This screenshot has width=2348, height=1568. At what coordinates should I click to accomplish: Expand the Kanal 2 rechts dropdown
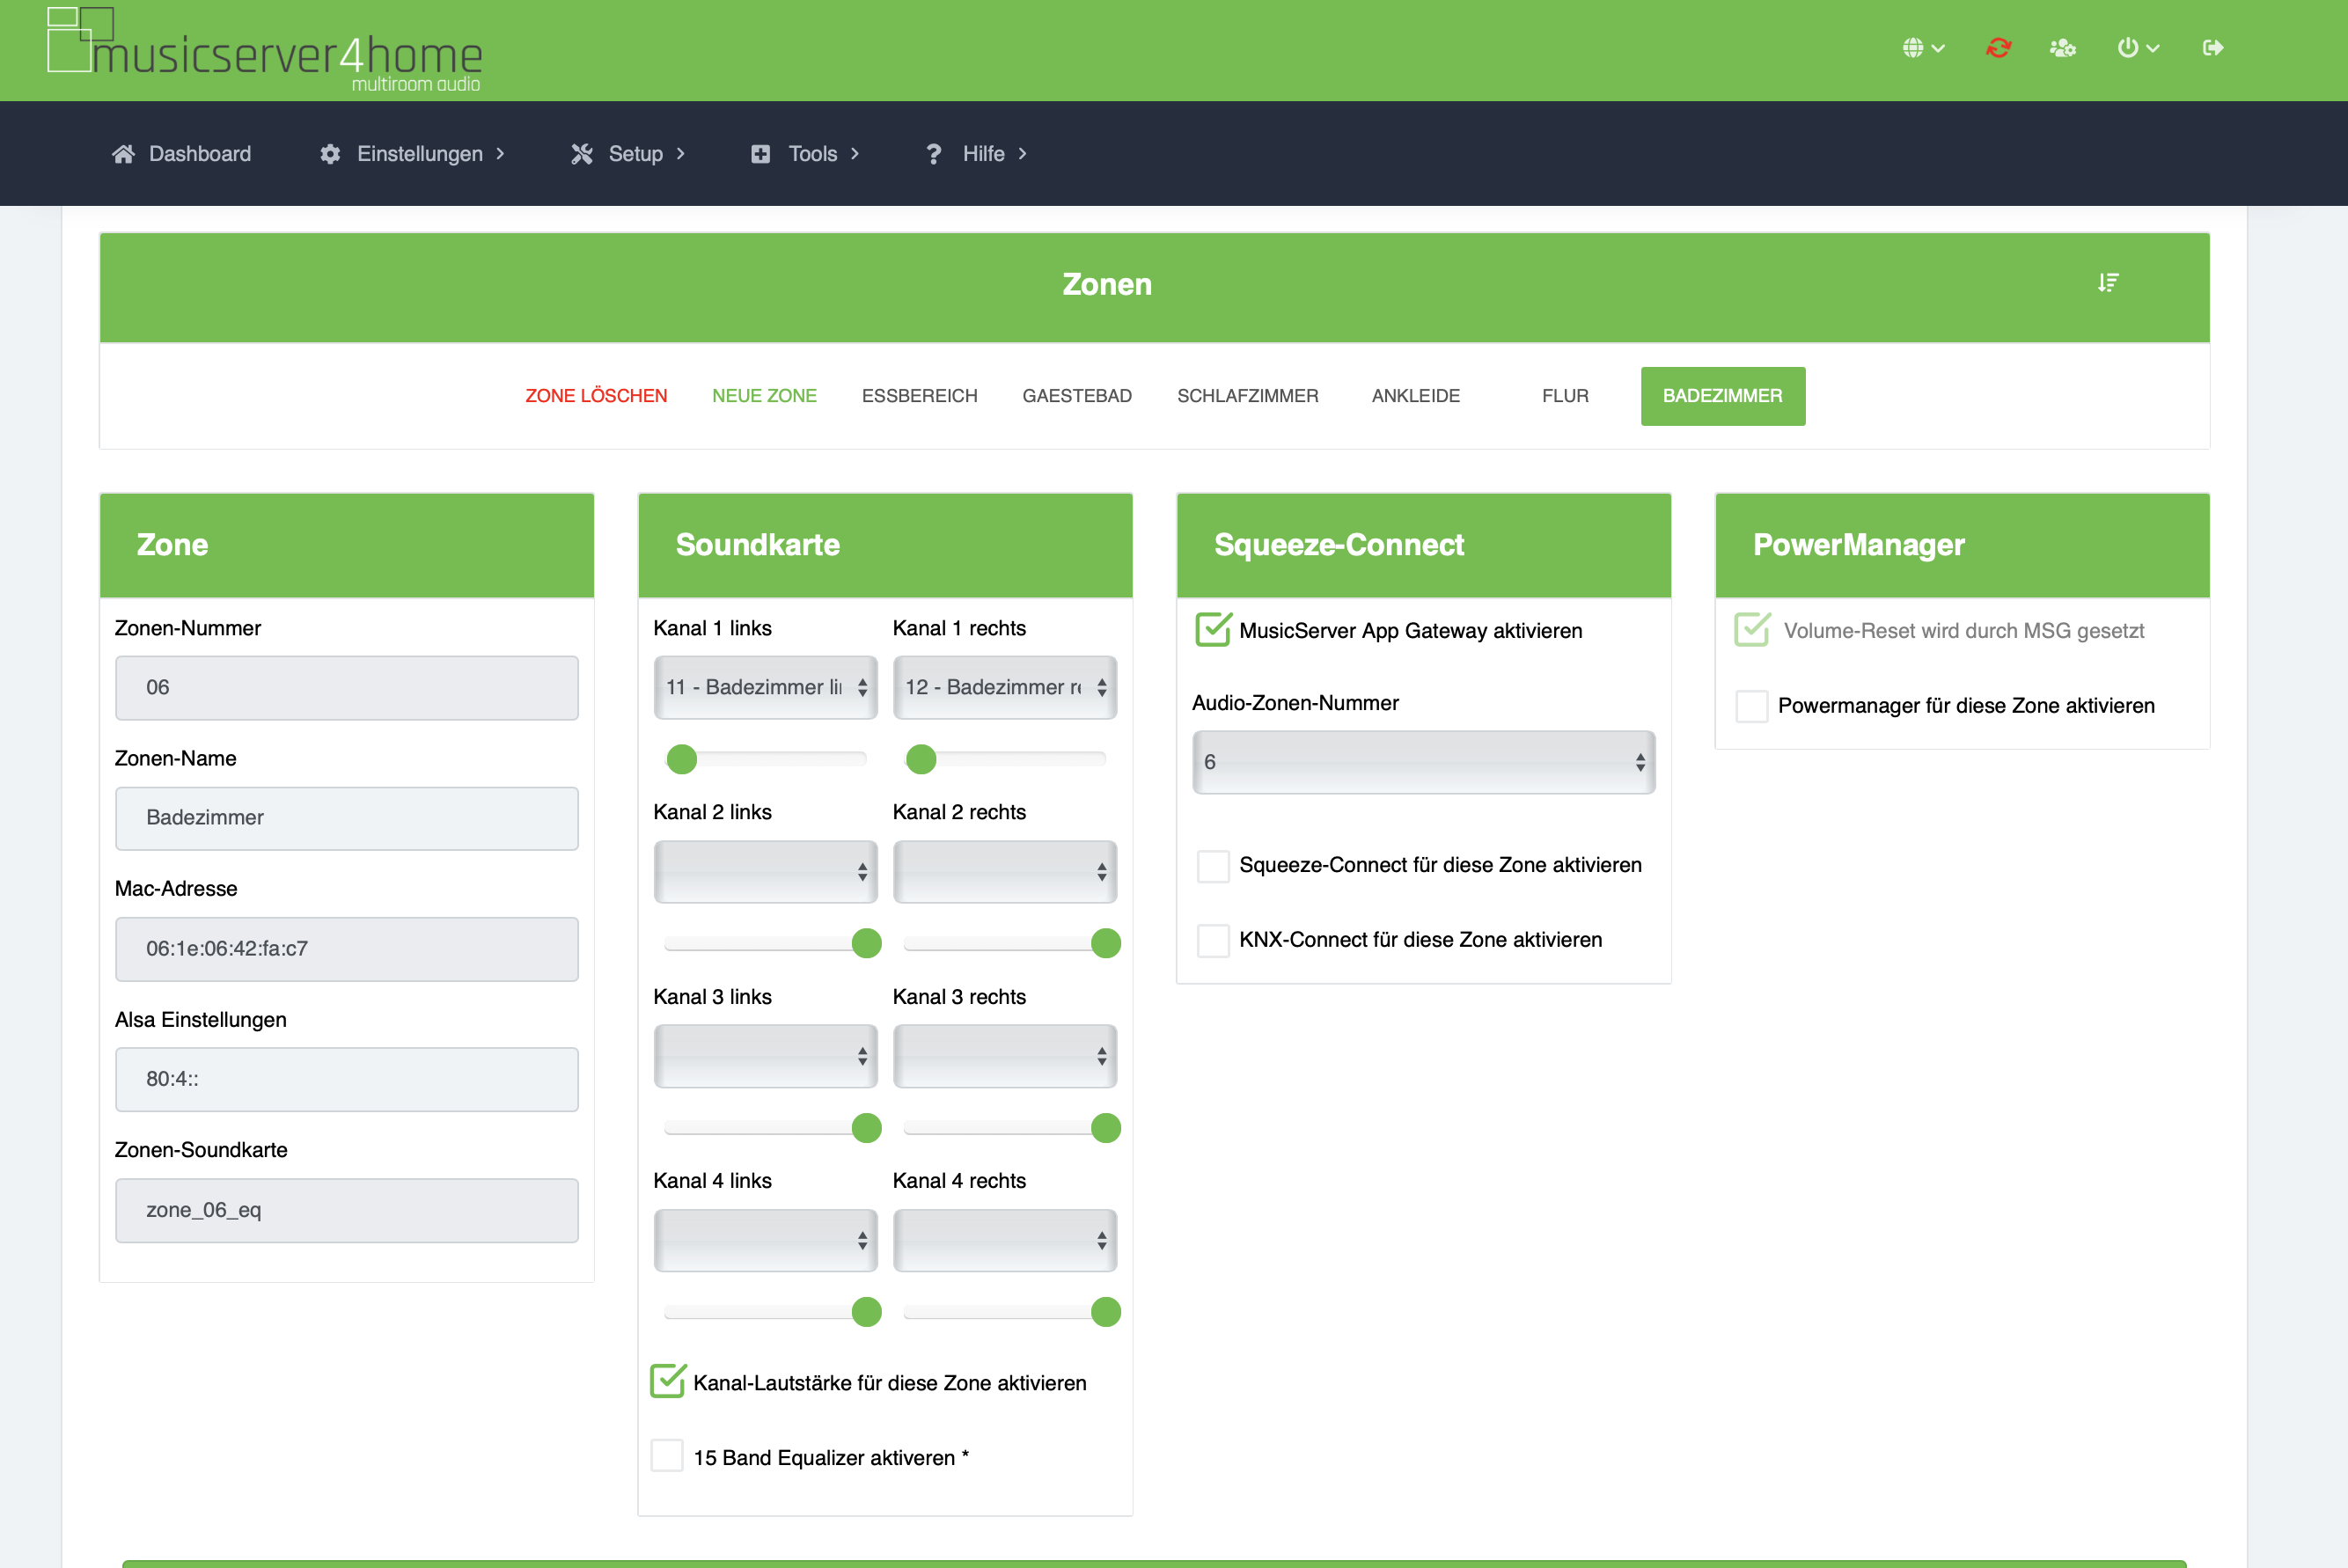(1004, 871)
